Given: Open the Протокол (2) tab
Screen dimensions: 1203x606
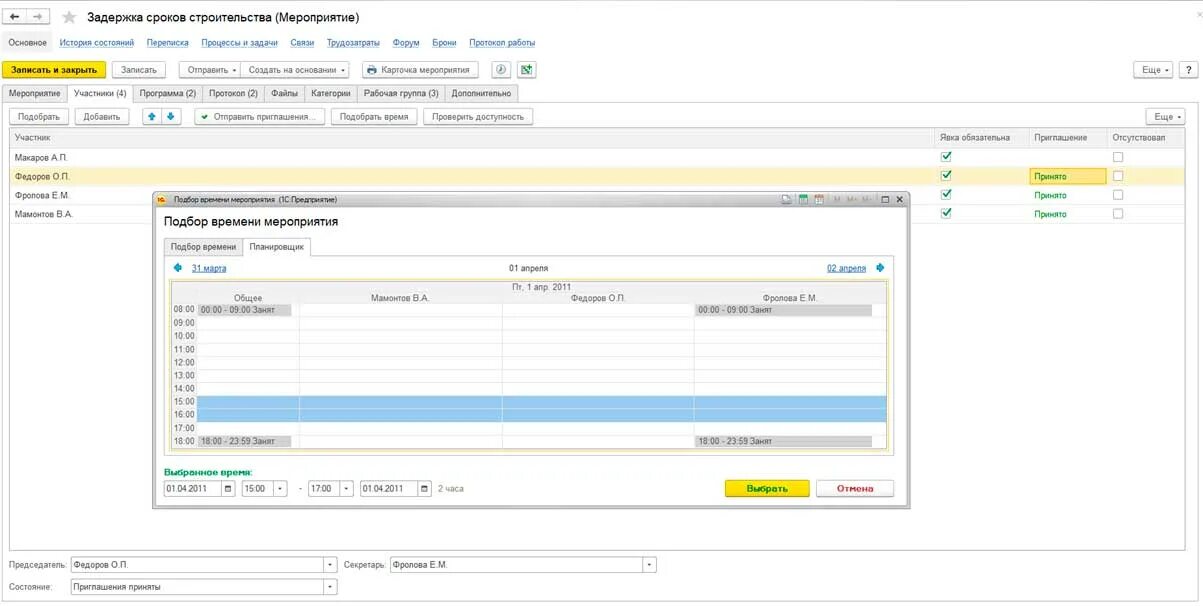Looking at the screenshot, I should 233,93.
